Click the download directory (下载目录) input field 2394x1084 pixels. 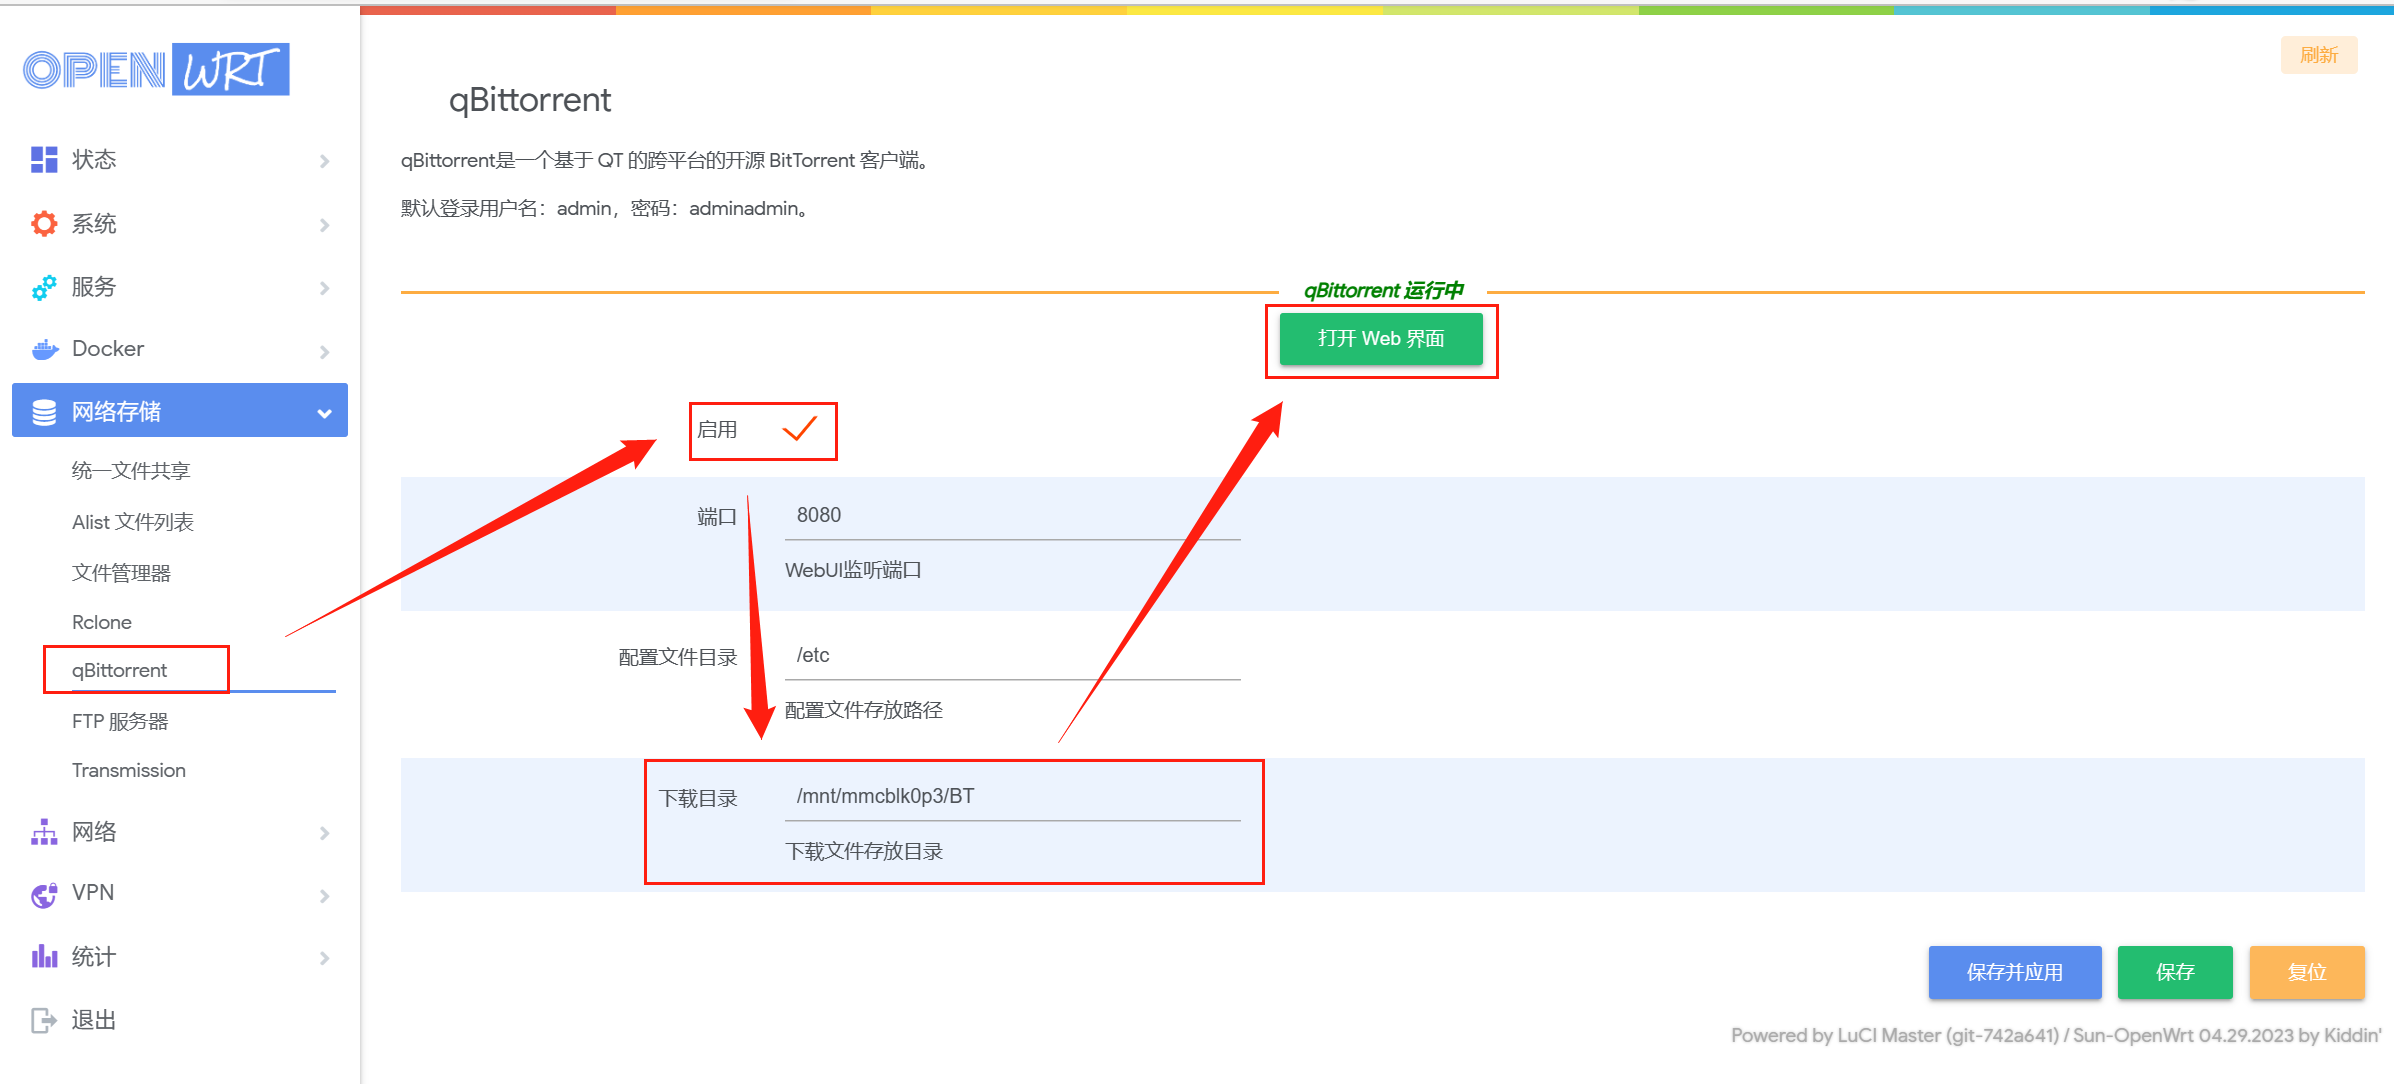[1012, 797]
